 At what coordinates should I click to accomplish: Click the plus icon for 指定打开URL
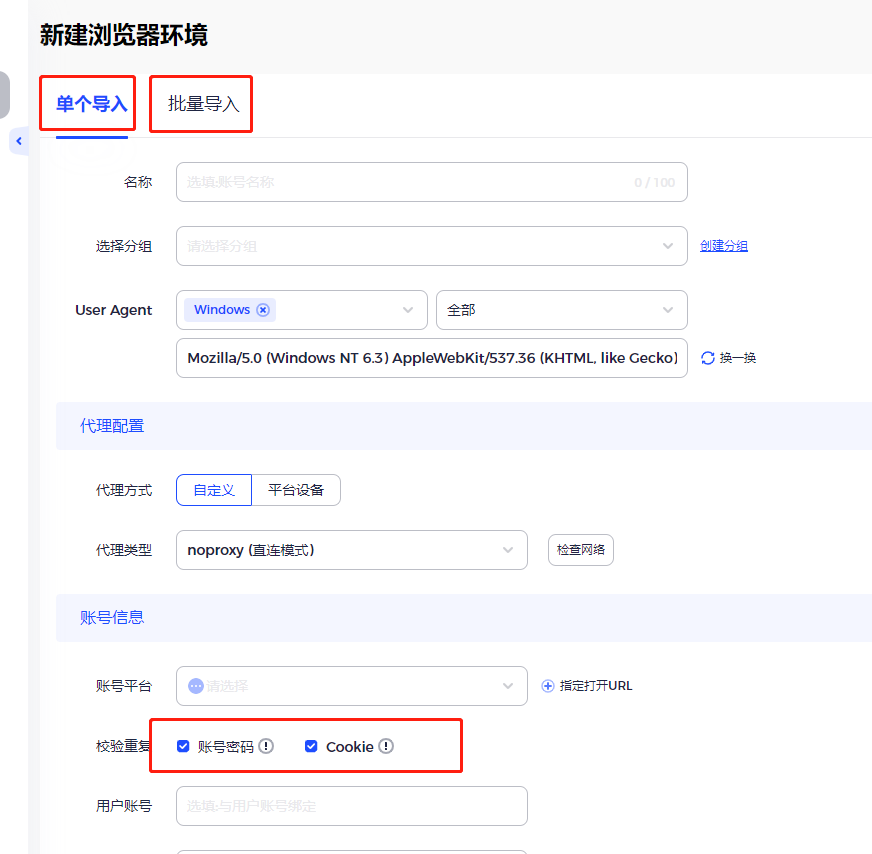(x=548, y=686)
